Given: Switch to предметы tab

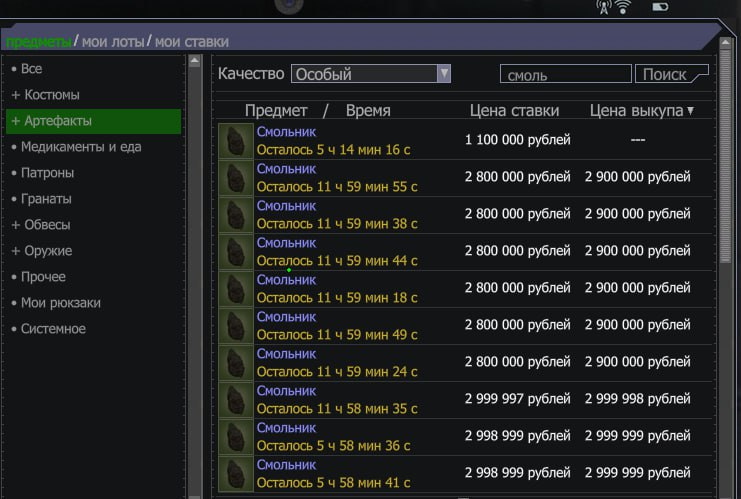Looking at the screenshot, I should (39, 42).
